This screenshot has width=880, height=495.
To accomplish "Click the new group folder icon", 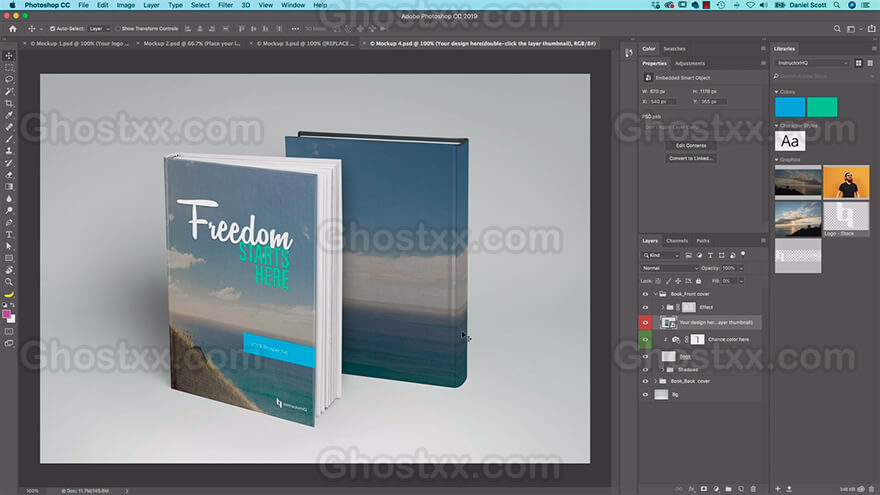I will pyautogui.click(x=728, y=489).
